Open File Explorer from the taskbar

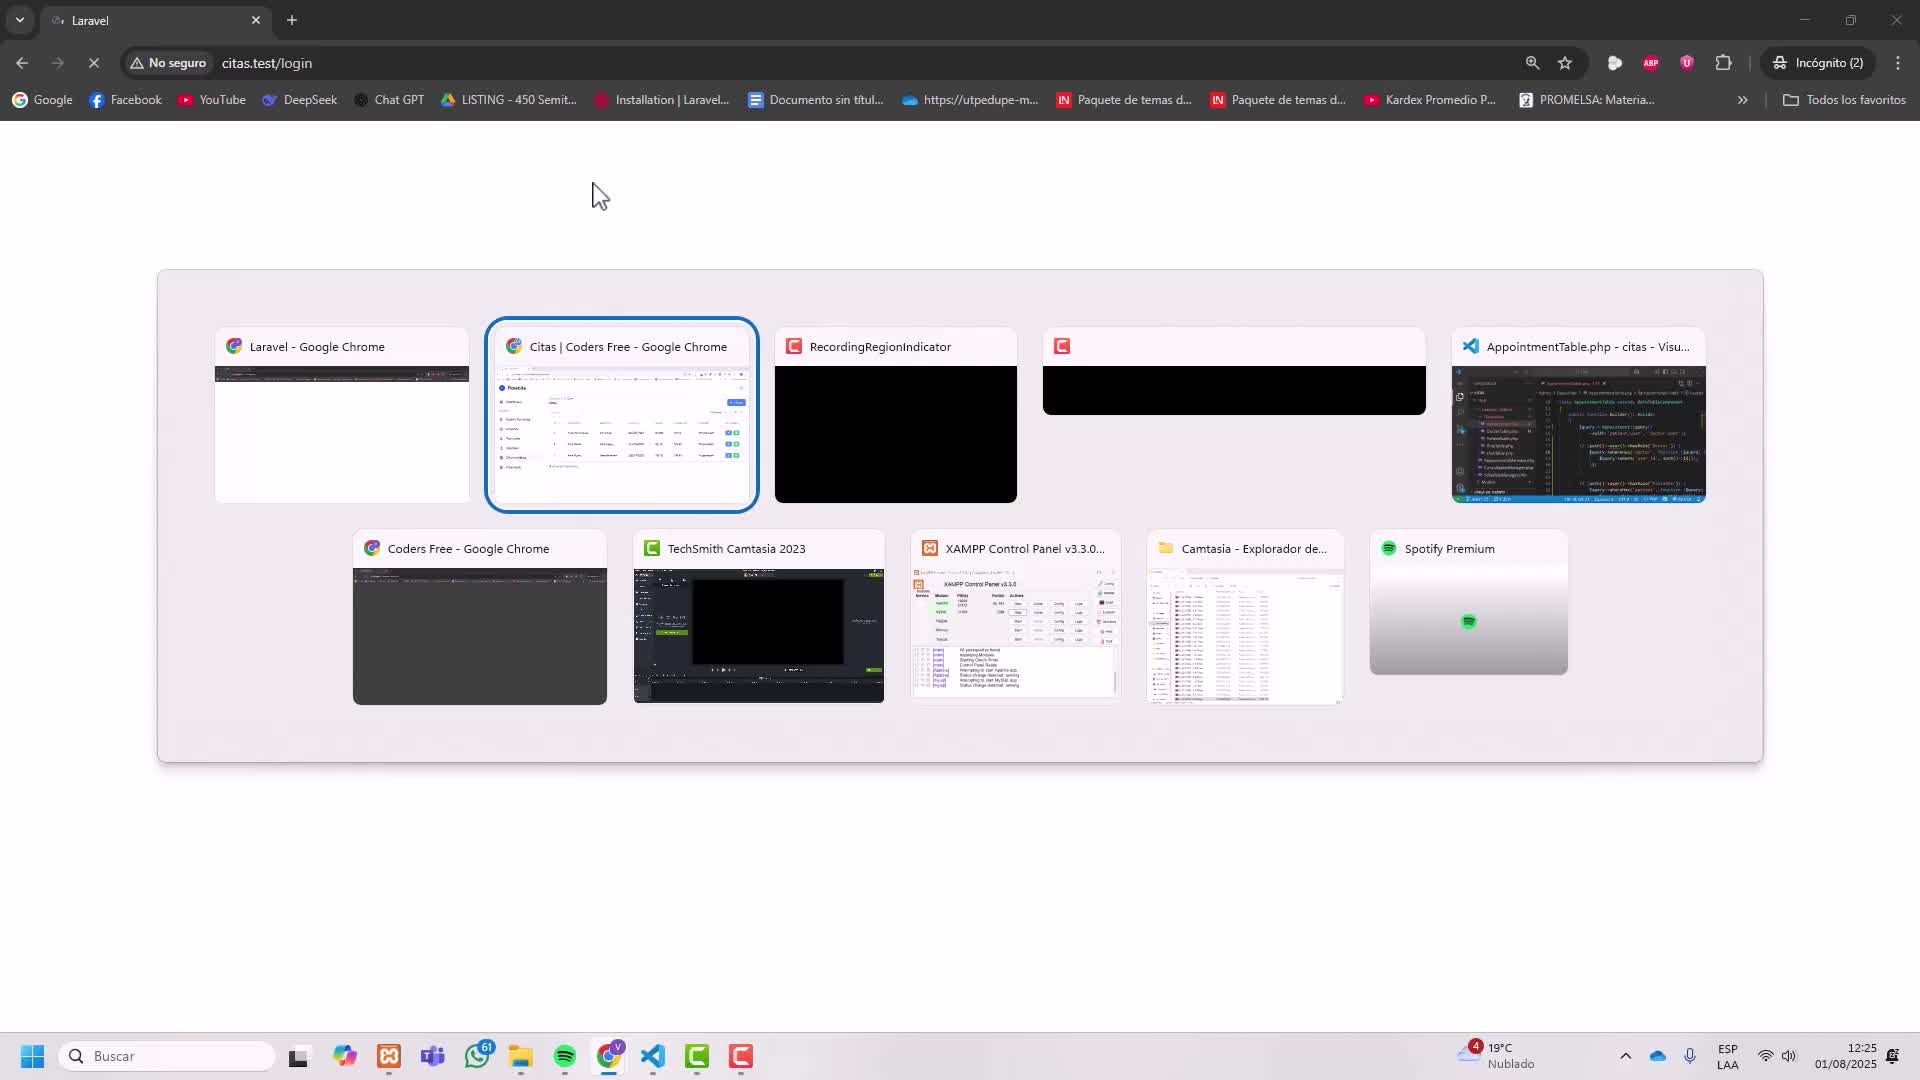(520, 1056)
